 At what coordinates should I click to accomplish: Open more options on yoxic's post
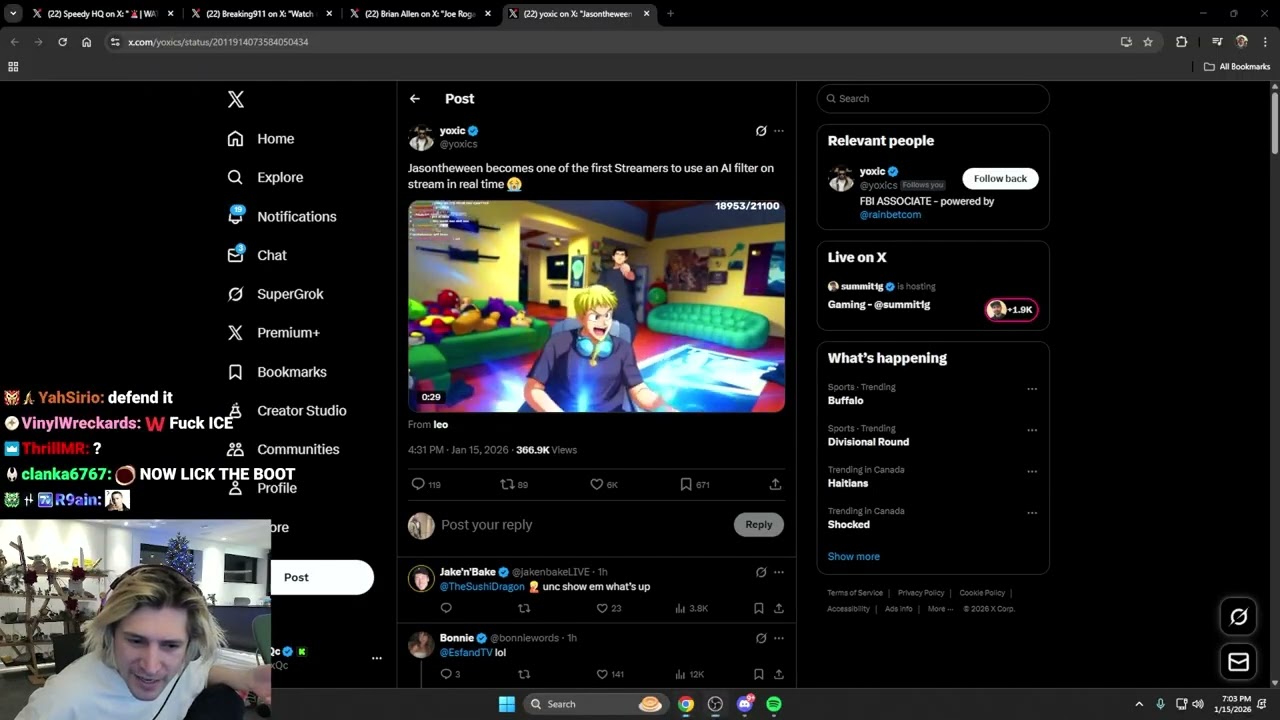779,131
